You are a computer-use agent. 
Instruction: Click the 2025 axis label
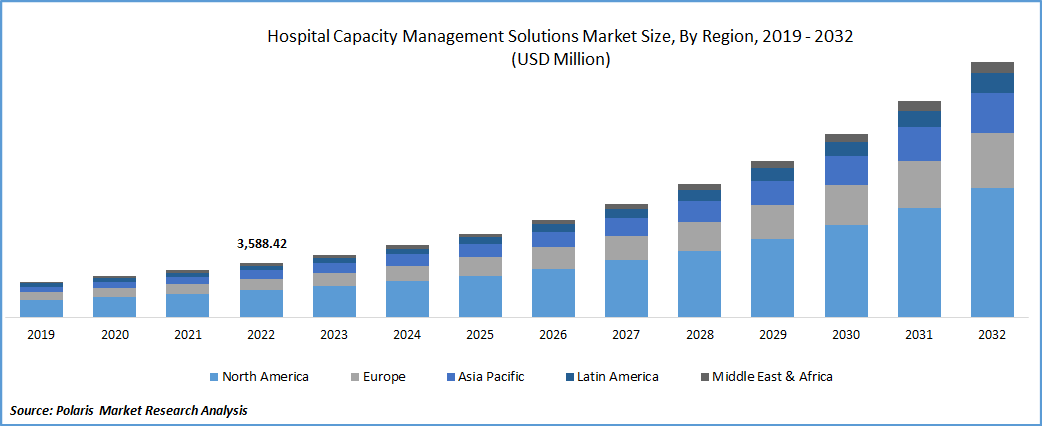coord(480,335)
